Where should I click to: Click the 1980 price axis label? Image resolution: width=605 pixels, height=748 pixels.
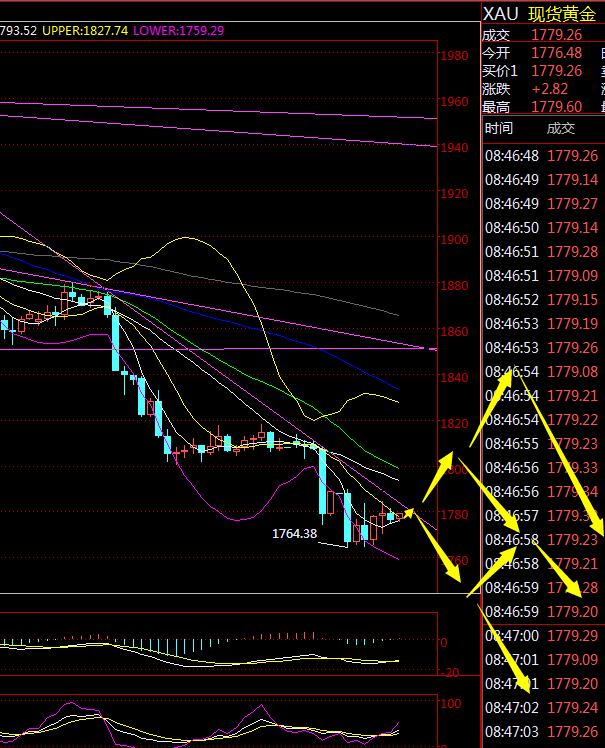[454, 56]
